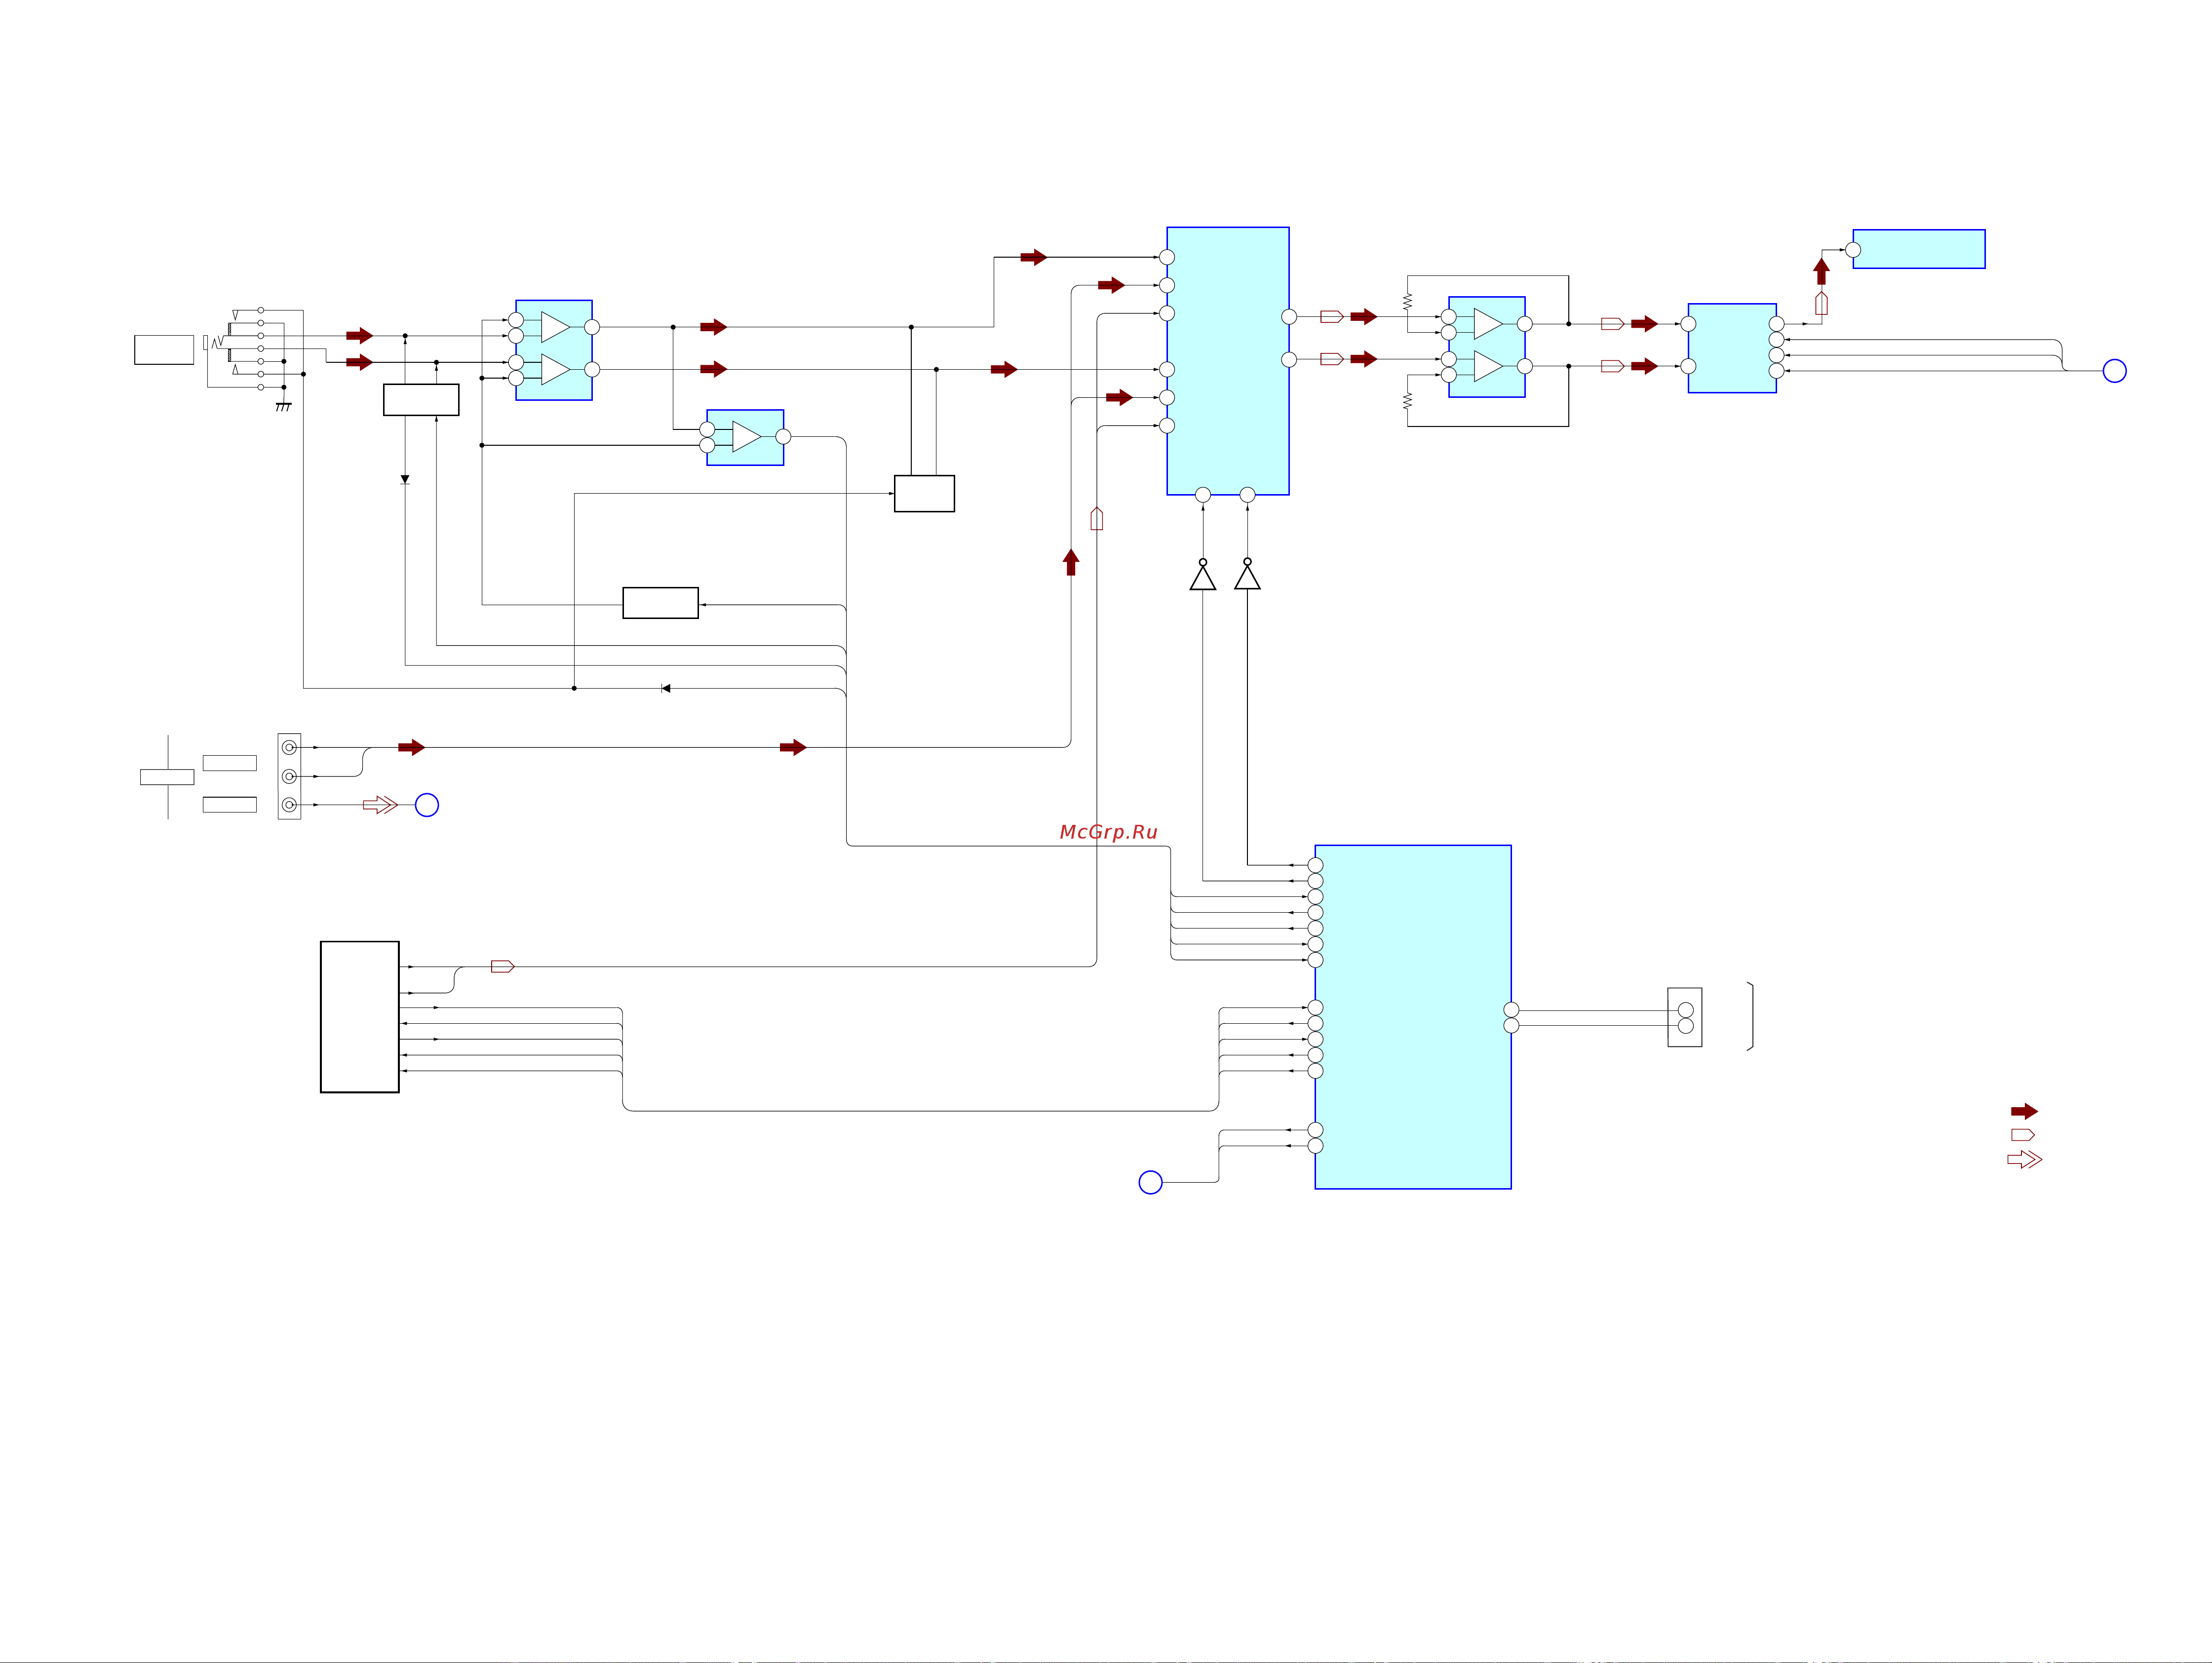Click the upward solid arrow below top-right block
This screenshot has height=1663, width=2212.
tap(1821, 271)
